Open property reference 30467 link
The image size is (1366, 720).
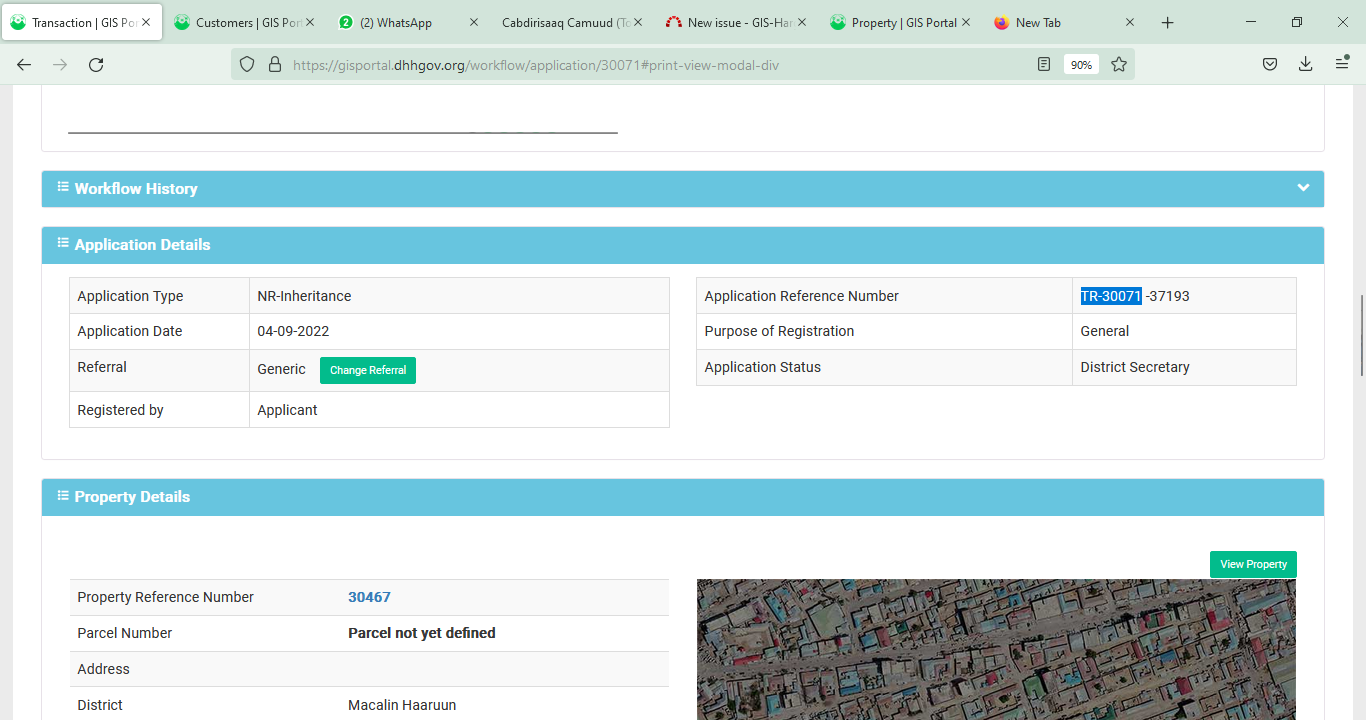tap(369, 597)
